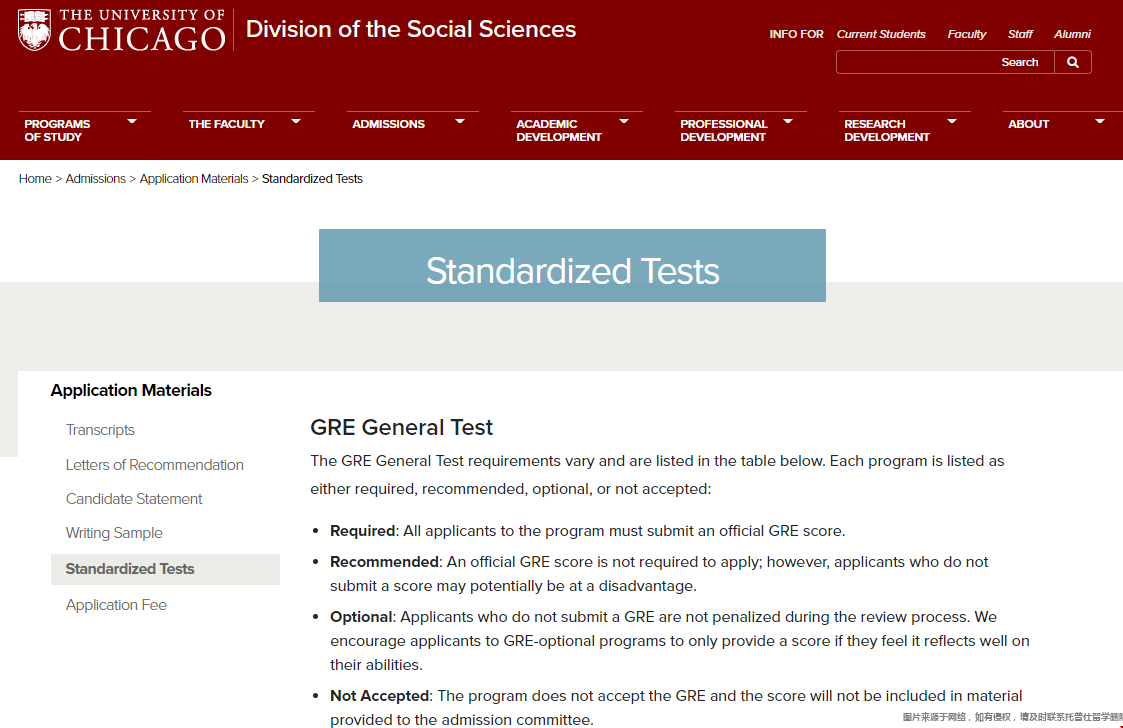
Task: Click the GRE General Test heading
Action: pos(401,428)
